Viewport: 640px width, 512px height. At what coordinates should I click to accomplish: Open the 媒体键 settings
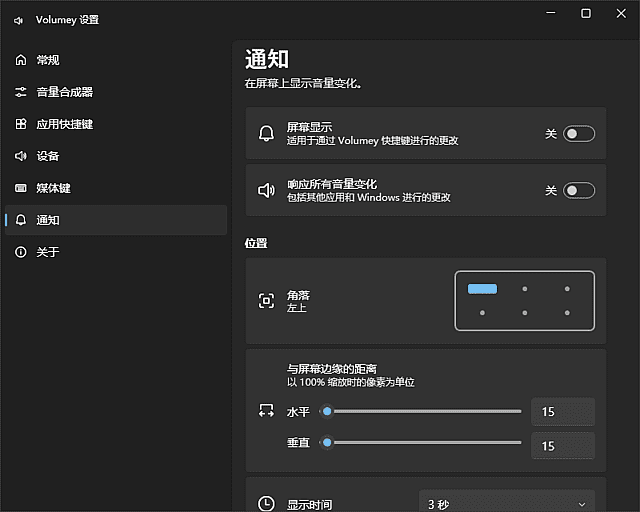pos(116,188)
